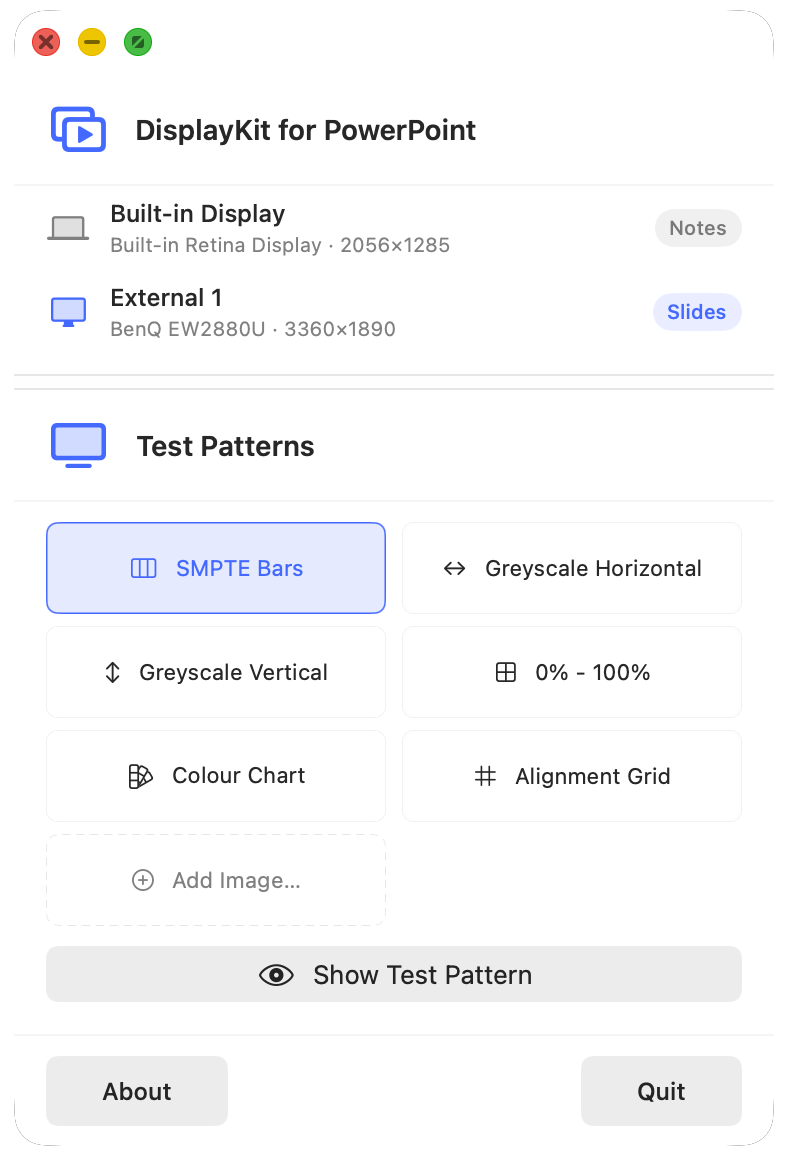Image resolution: width=790 pixels, height=1162 pixels.
Task: Toggle the Notes badge on Built-in Display
Action: (x=698, y=228)
